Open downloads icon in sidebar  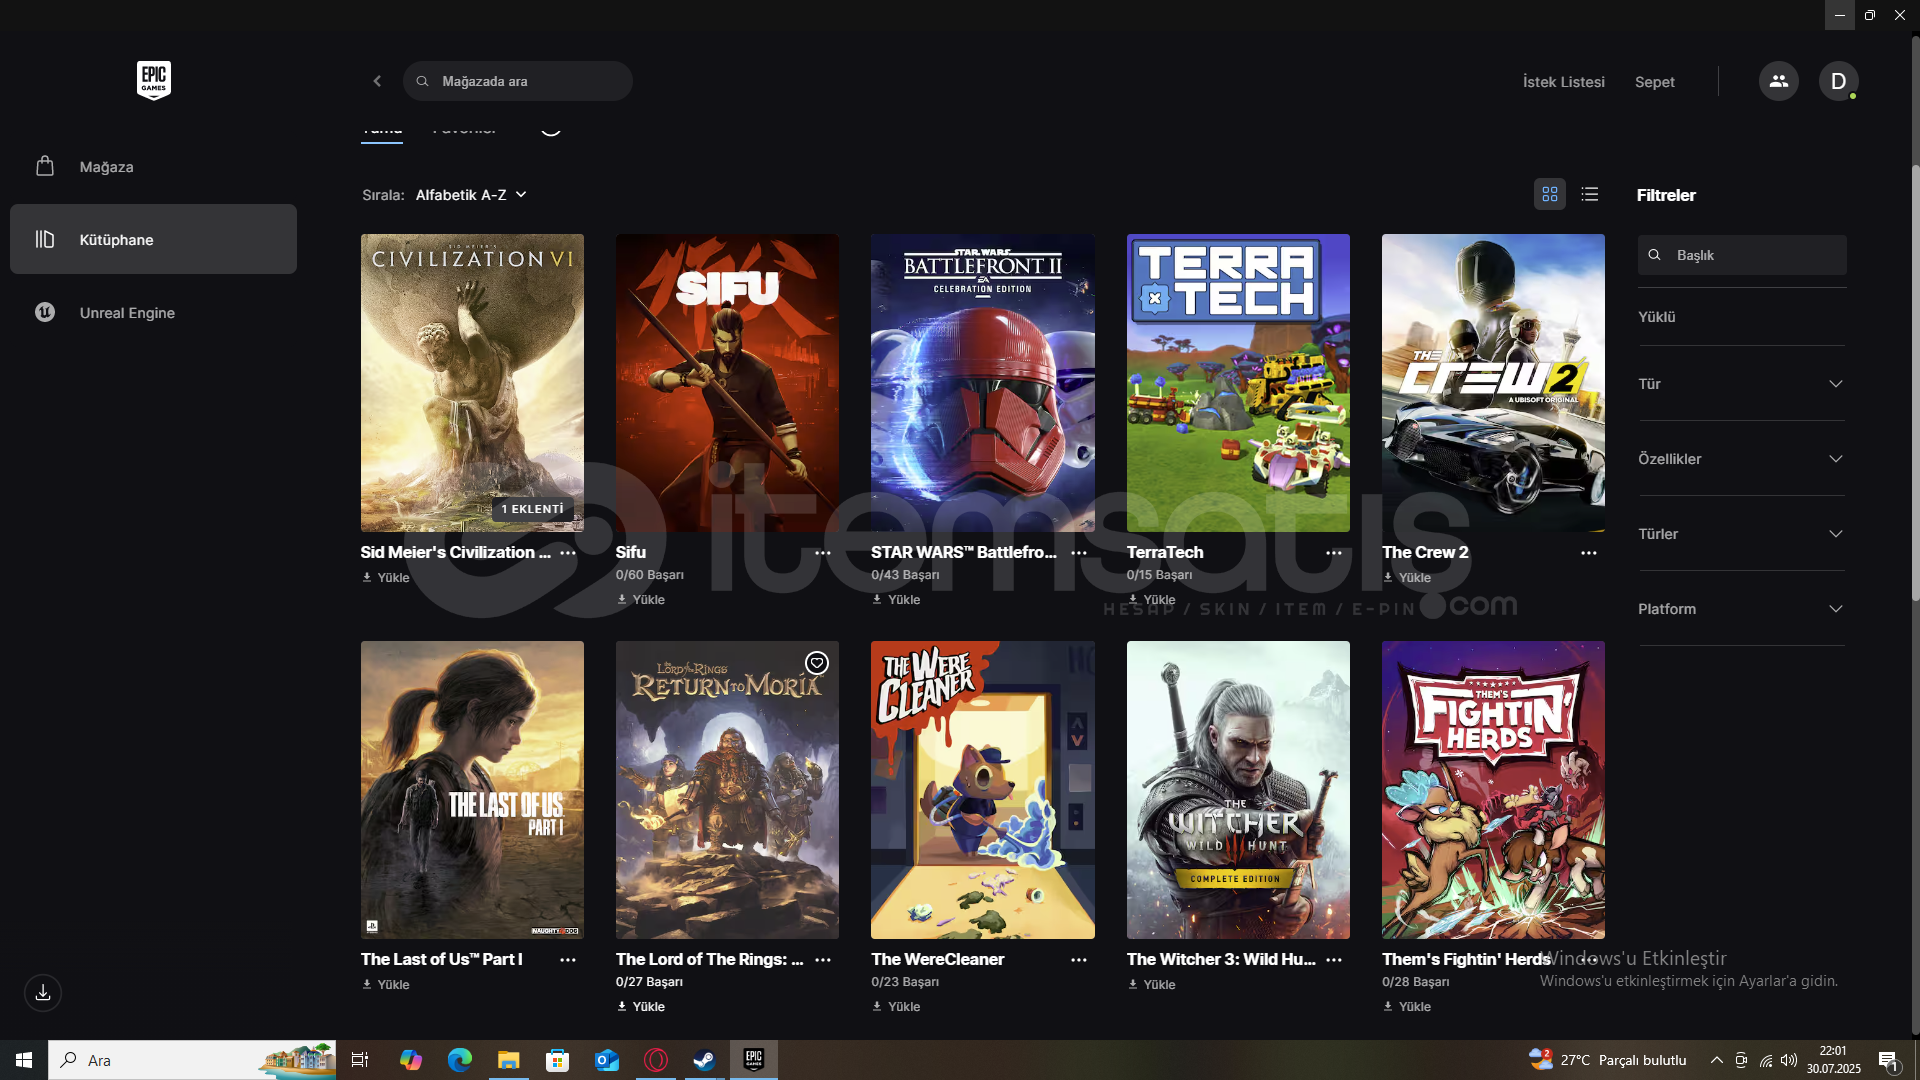[x=43, y=993]
